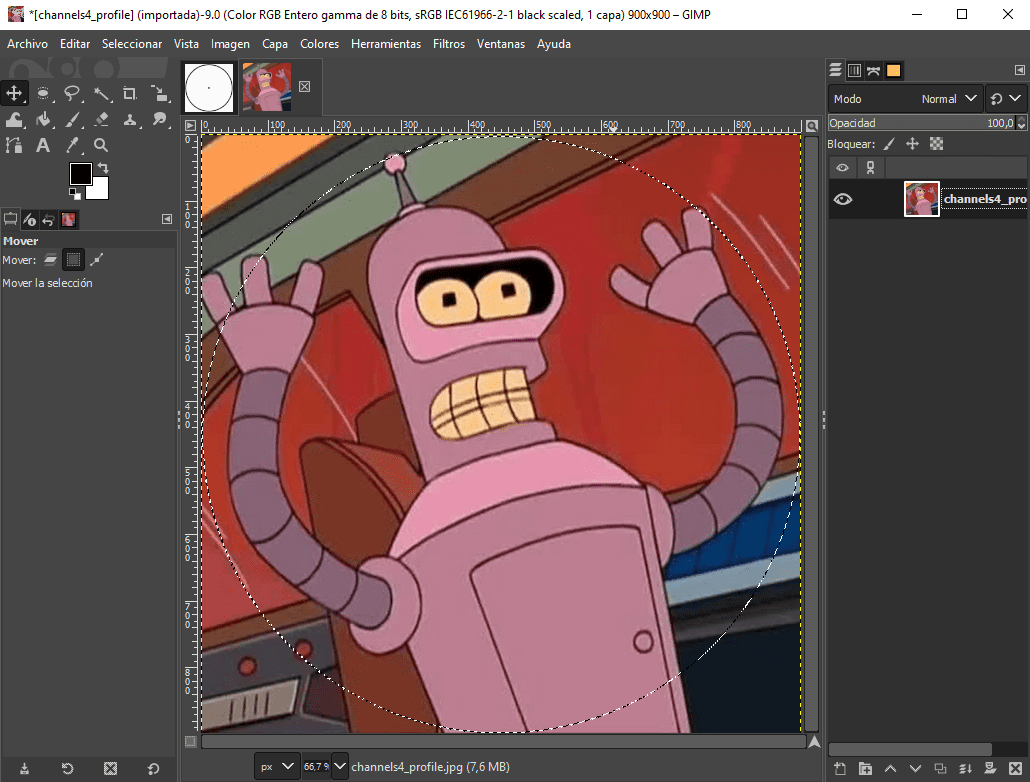The height and width of the screenshot is (782, 1030).
Task: Swap foreground and background colors
Action: (103, 168)
